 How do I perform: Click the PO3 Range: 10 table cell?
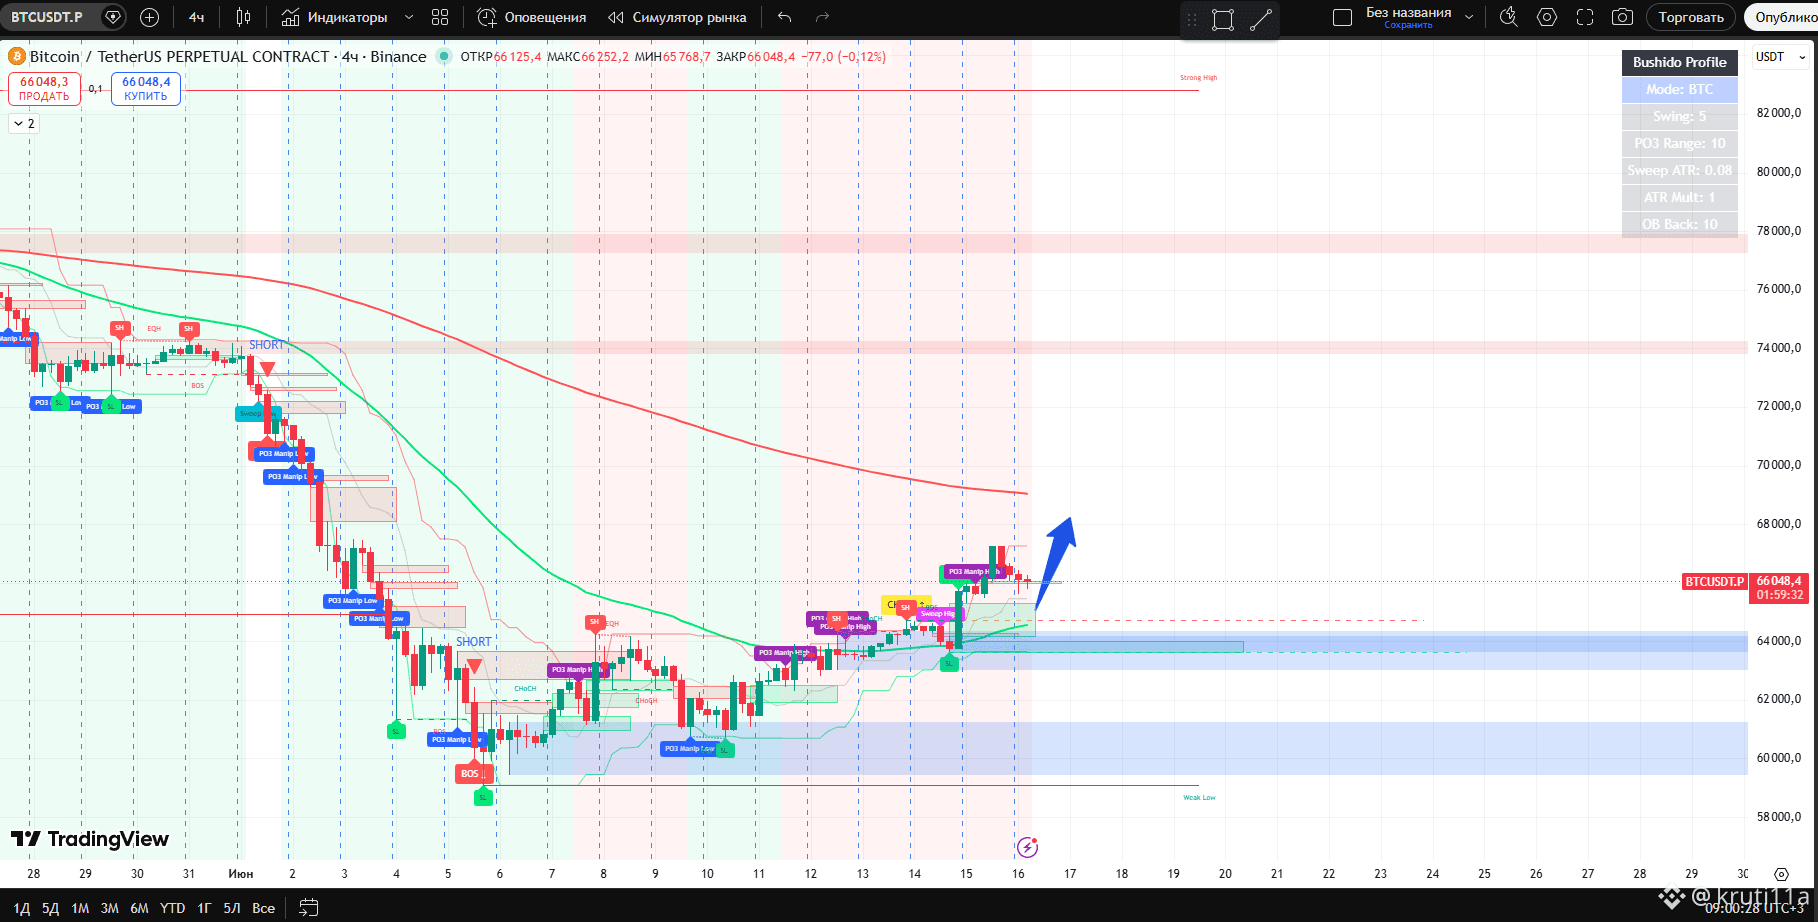(x=1679, y=143)
